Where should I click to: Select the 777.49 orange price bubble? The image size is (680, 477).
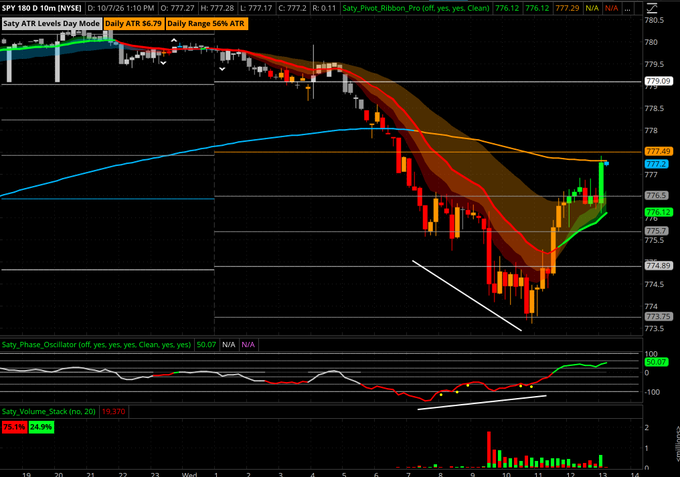pos(658,151)
